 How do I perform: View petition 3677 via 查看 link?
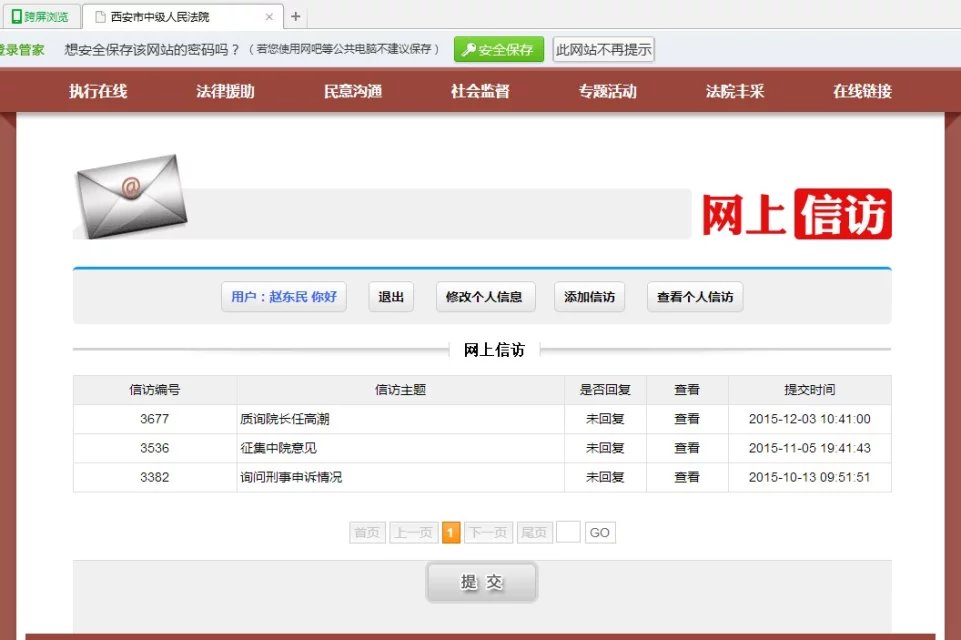coord(687,419)
